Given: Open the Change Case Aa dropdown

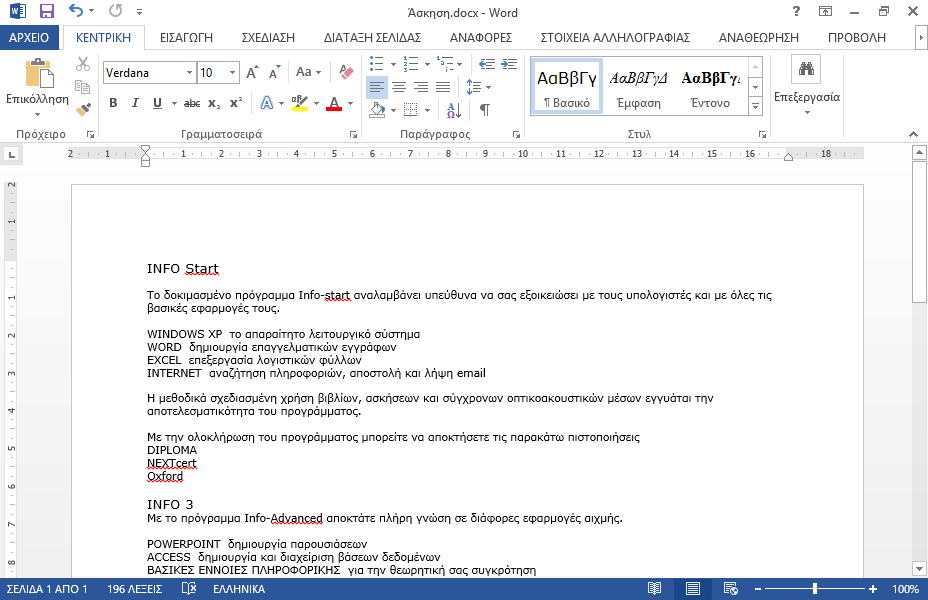Looking at the screenshot, I should (x=308, y=72).
